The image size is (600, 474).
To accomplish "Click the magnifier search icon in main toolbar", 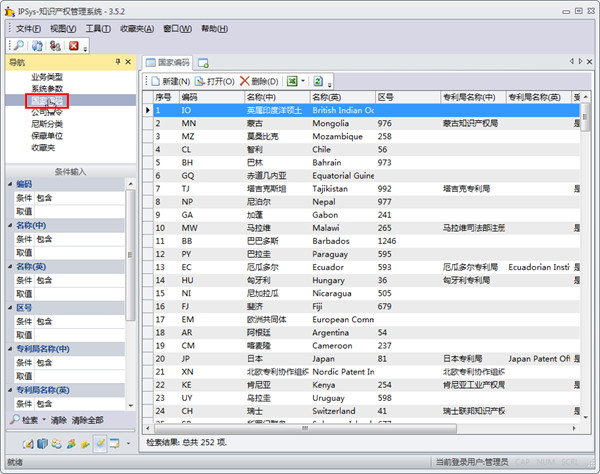I will point(18,46).
